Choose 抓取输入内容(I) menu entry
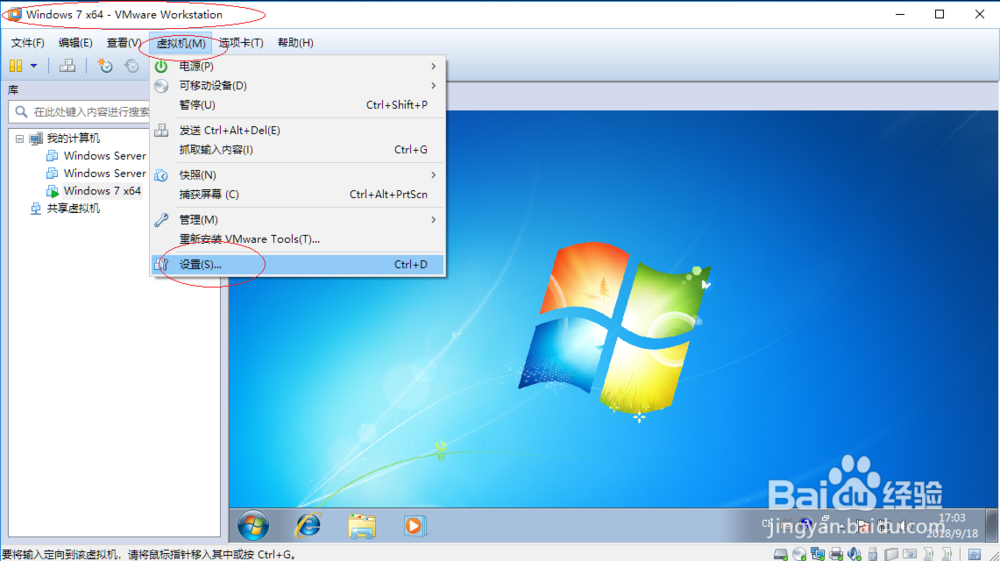Image resolution: width=1000 pixels, height=561 pixels. [298, 149]
